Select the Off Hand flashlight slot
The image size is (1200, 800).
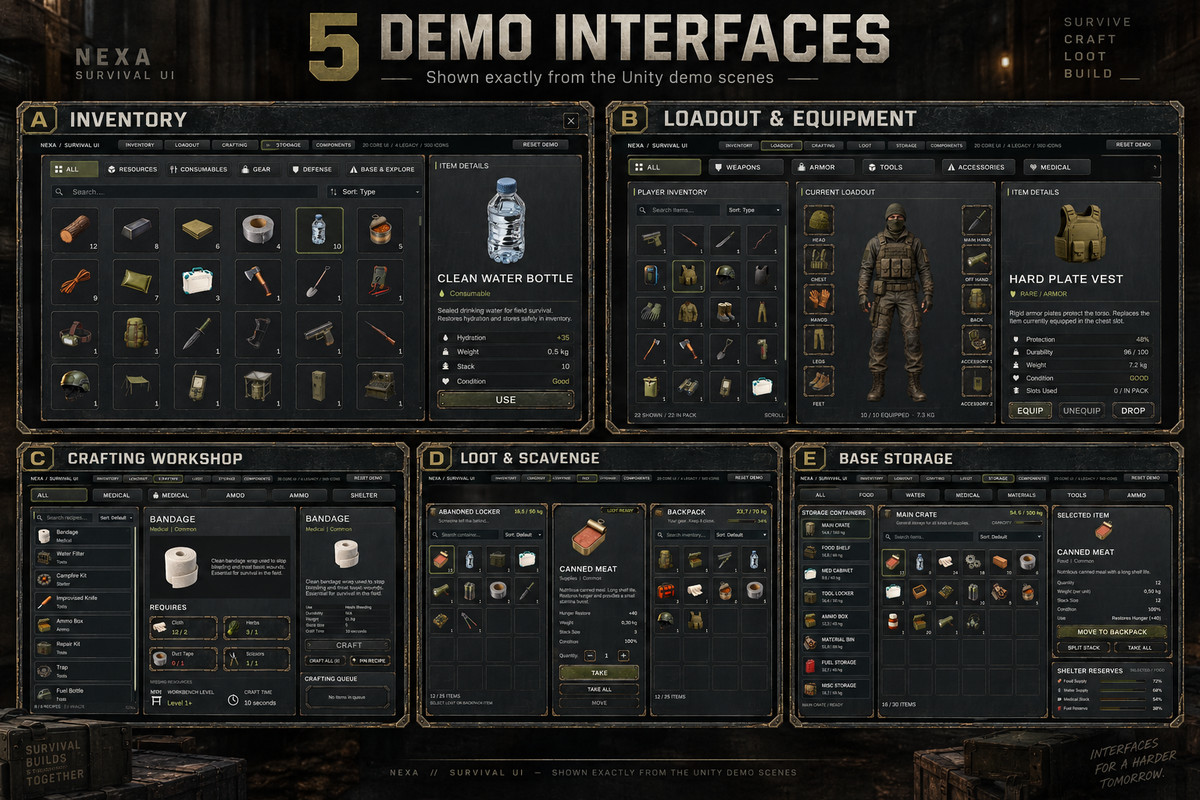click(977, 260)
